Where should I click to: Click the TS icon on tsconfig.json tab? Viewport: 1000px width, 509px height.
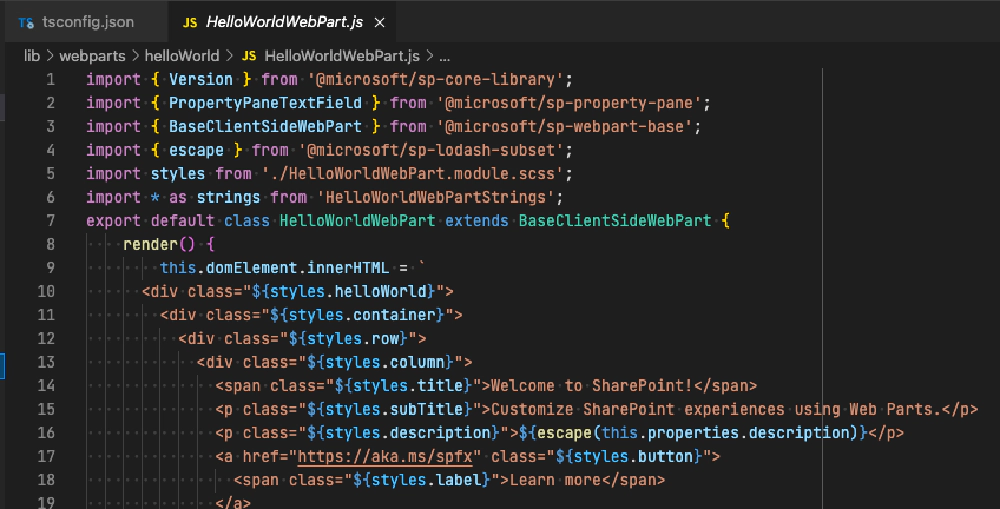(26, 23)
